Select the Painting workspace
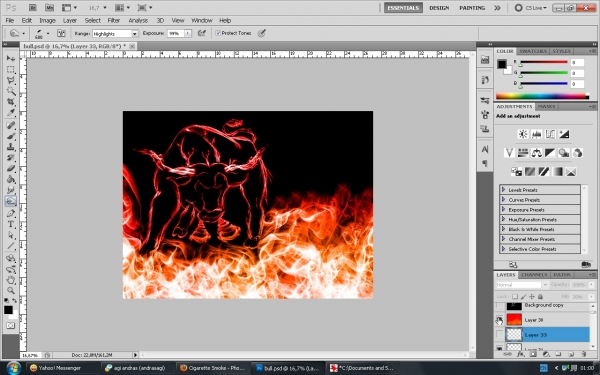This screenshot has height=375, width=600. pos(472,8)
